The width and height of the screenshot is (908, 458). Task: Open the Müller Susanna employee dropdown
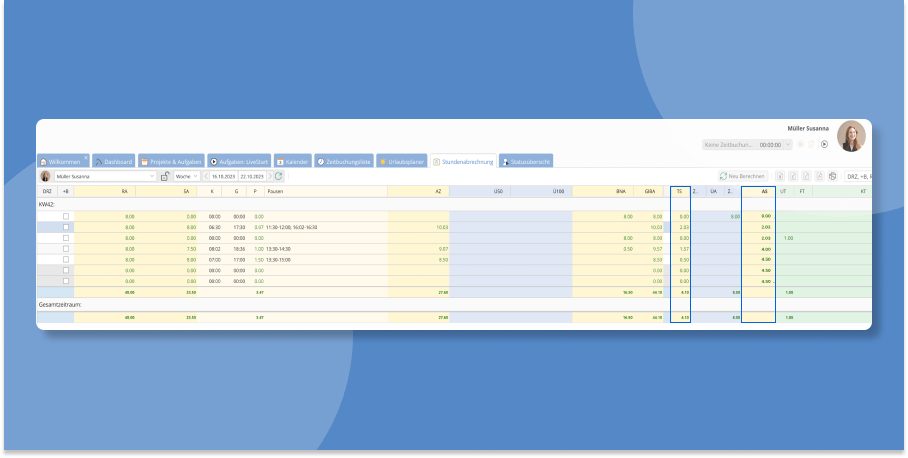pos(152,176)
